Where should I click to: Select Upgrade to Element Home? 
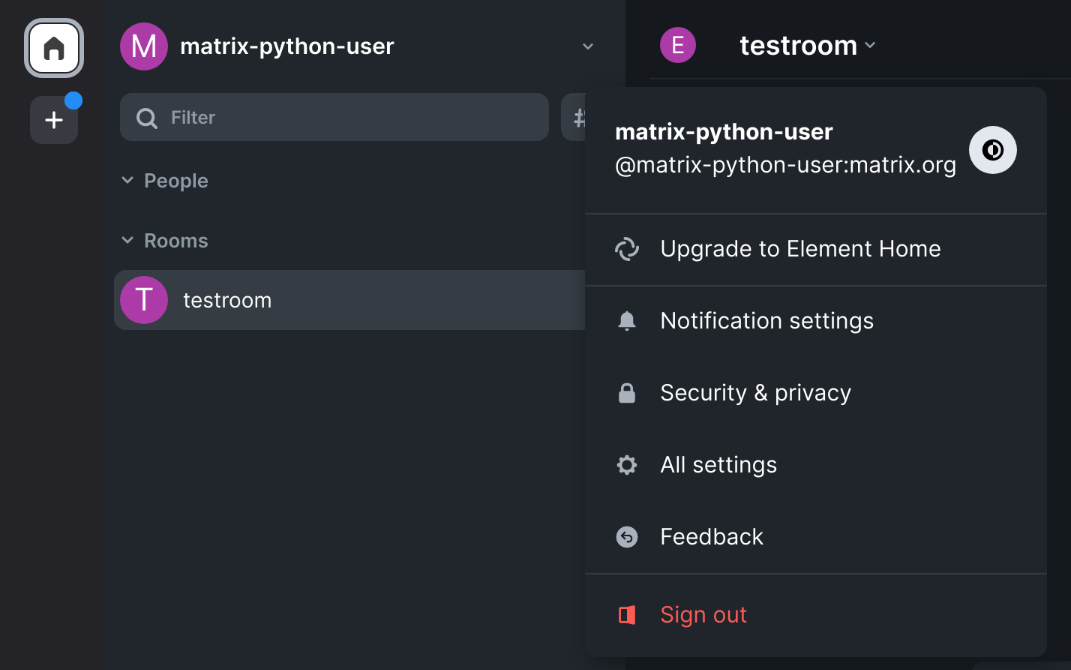coord(800,249)
